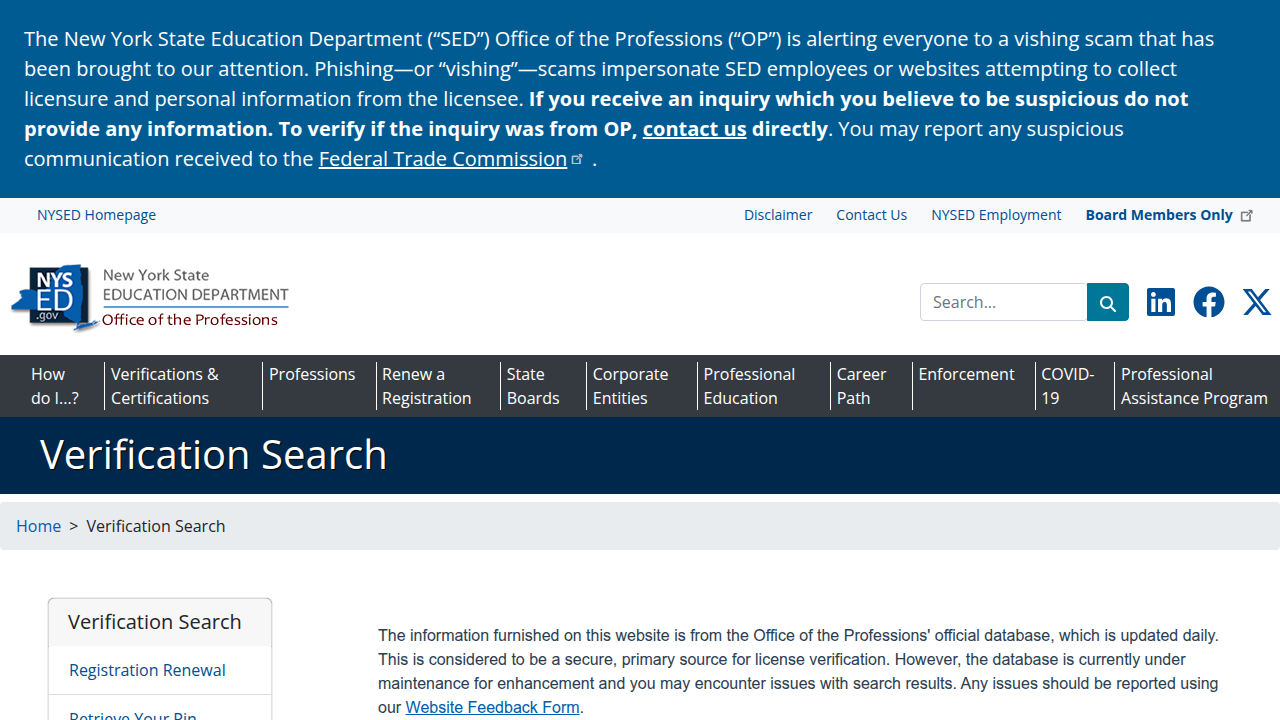Viewport: 1280px width, 720px height.
Task: Open the Professional Assistance Program menu
Action: click(x=1194, y=386)
